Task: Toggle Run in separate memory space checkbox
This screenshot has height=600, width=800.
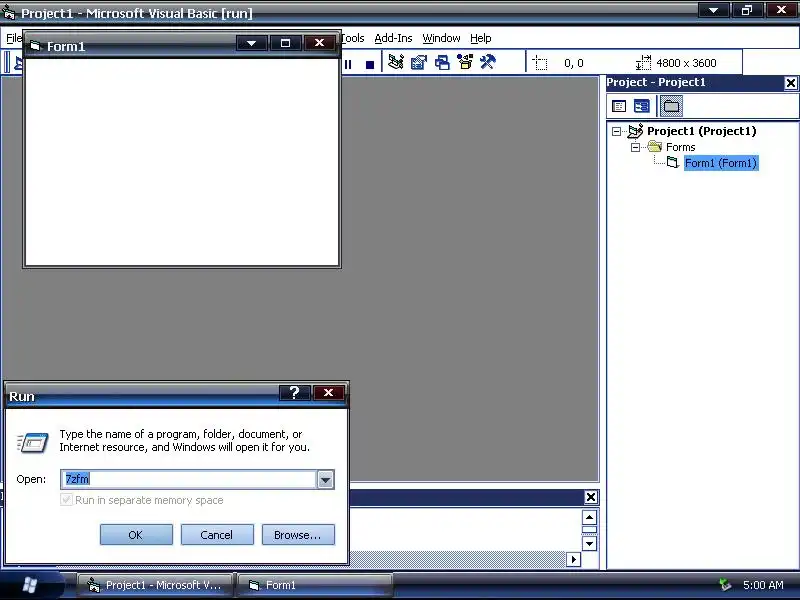Action: click(66, 499)
